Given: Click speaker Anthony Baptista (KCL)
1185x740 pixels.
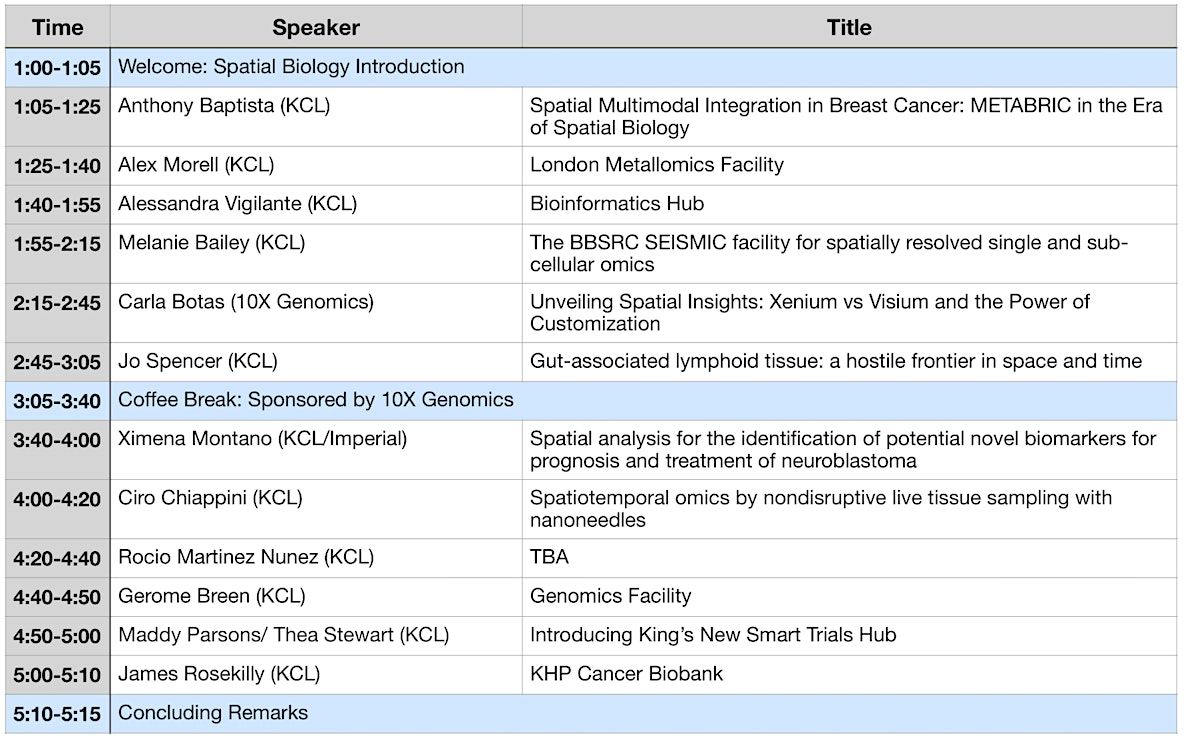Looking at the screenshot, I should [223, 106].
